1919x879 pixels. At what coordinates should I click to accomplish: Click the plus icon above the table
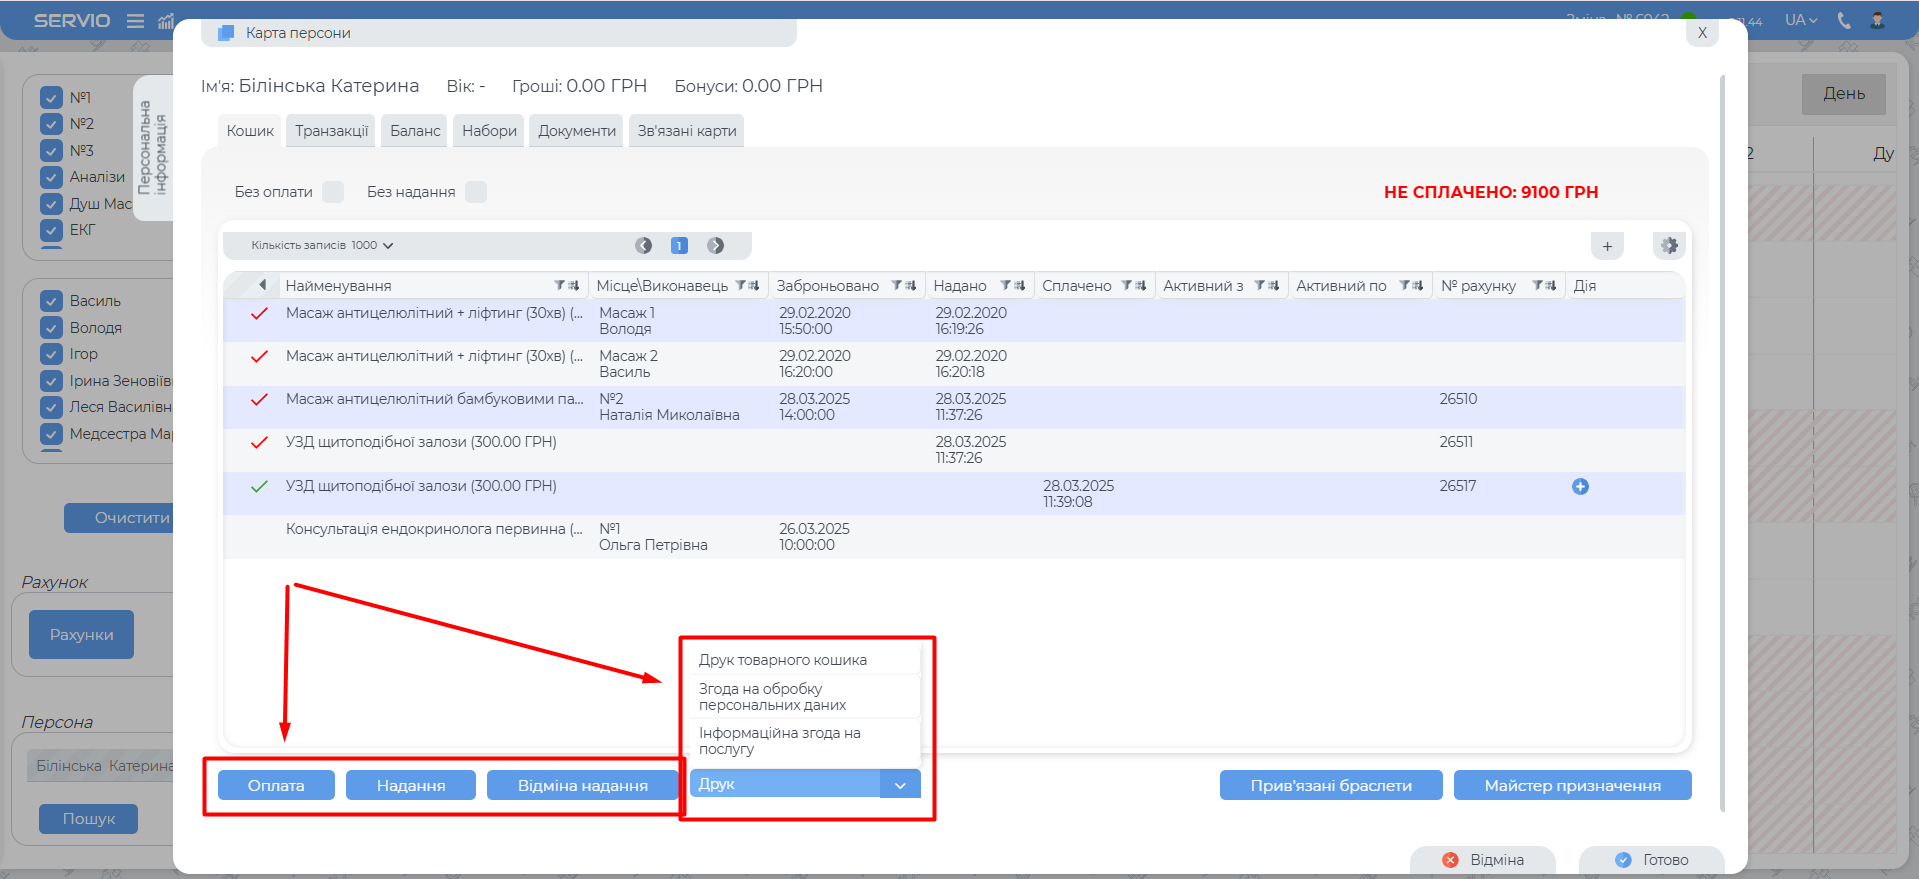(1607, 246)
